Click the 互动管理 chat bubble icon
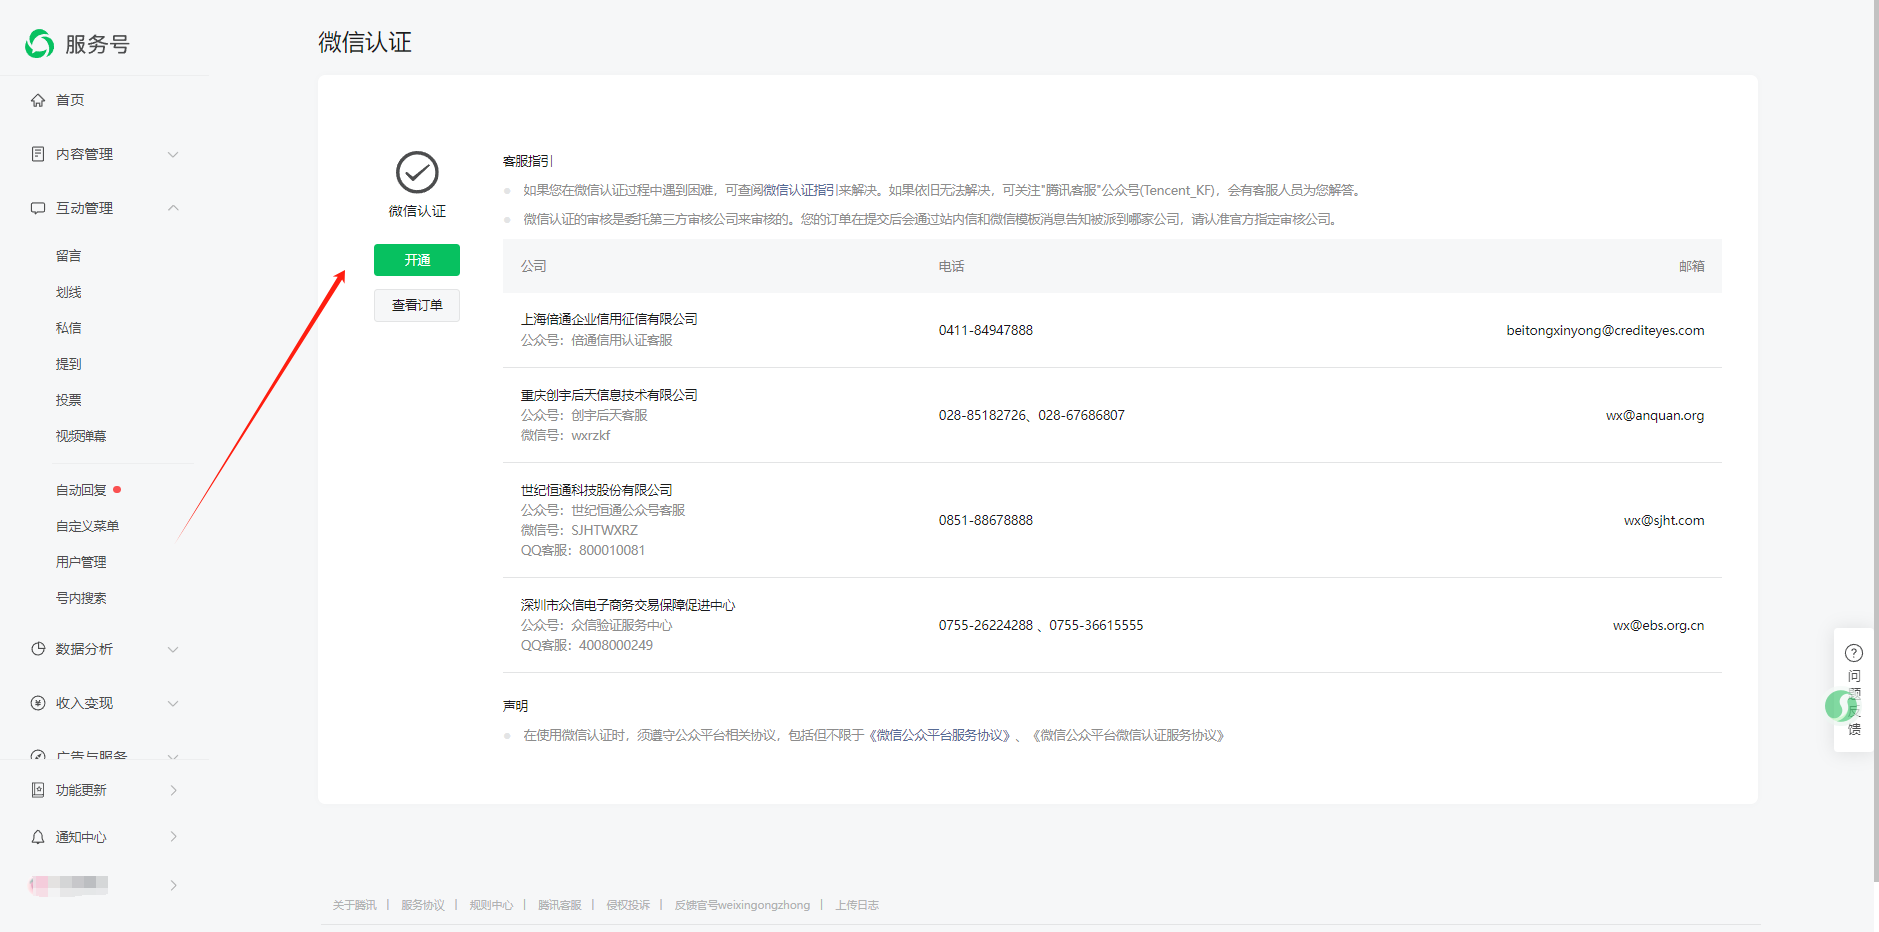This screenshot has width=1879, height=932. pos(38,208)
